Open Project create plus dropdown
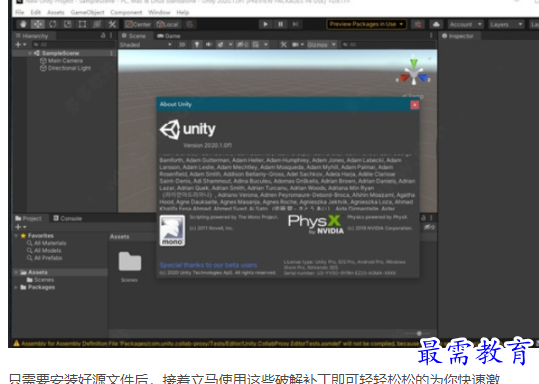The image size is (539, 384). click(21, 227)
